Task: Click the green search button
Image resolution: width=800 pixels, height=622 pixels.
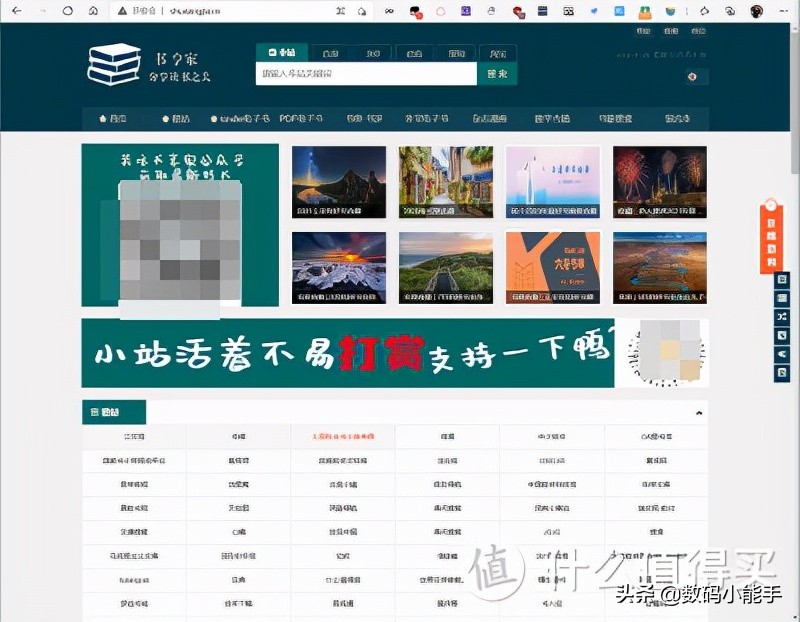Action: pyautogui.click(x=497, y=74)
